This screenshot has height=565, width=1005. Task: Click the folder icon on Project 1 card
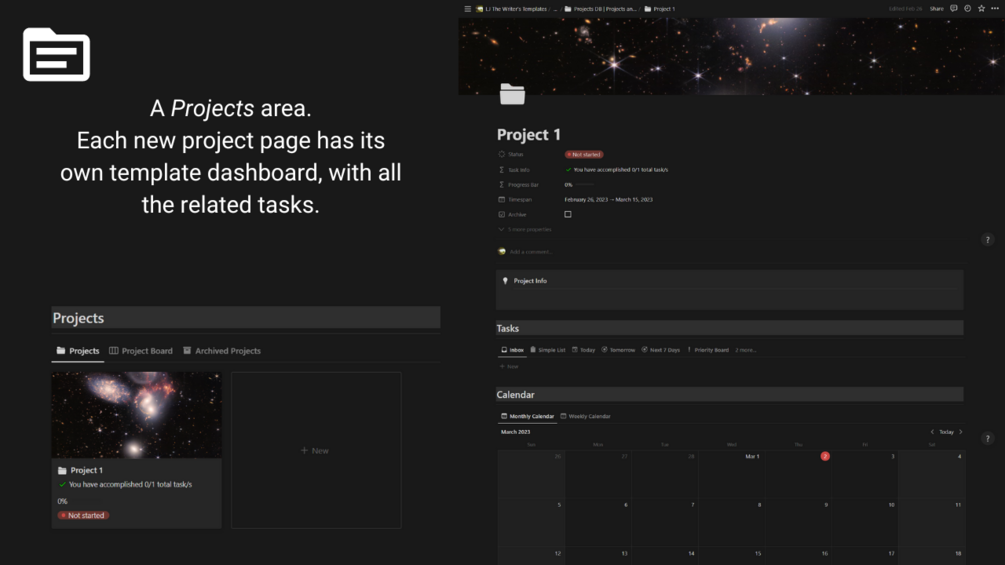pos(62,470)
